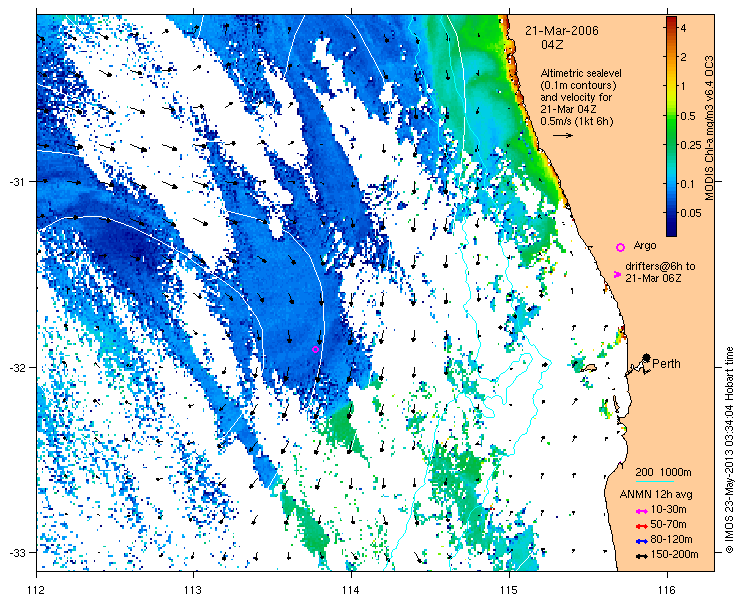Click the magenta Argo circle in the legend

coord(620,247)
